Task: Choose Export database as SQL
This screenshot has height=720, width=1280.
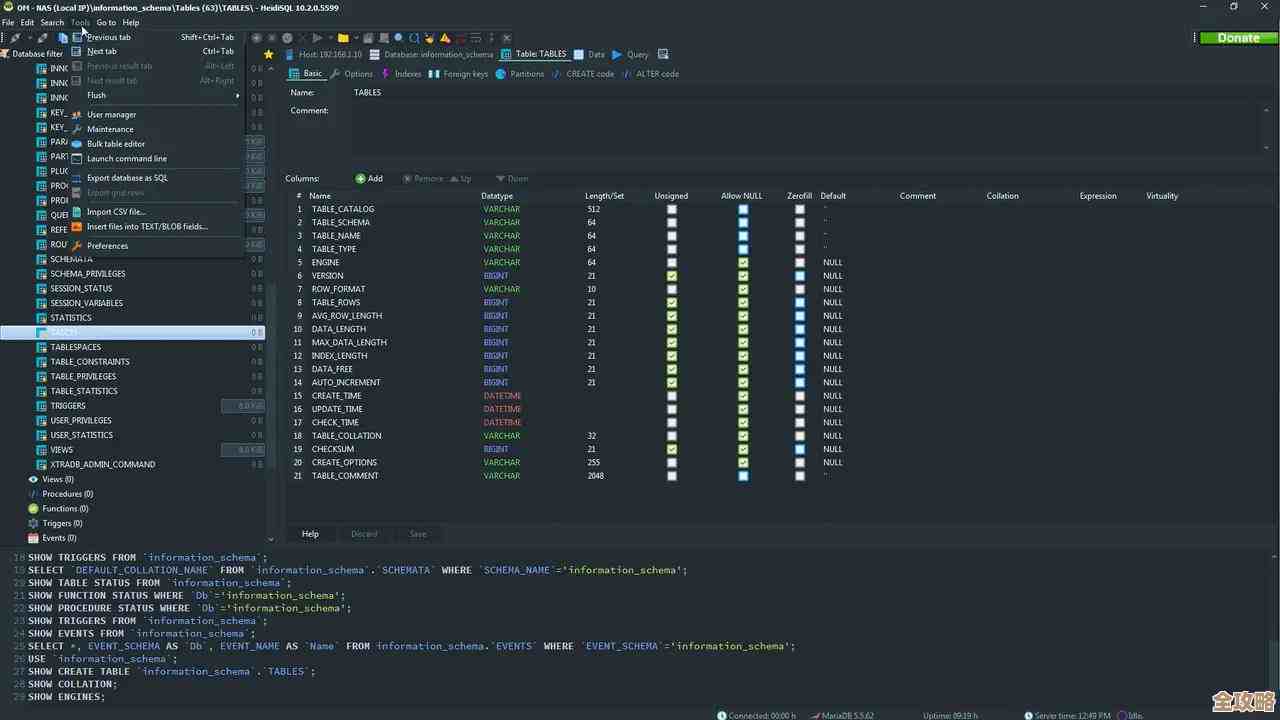Action: tap(127, 178)
